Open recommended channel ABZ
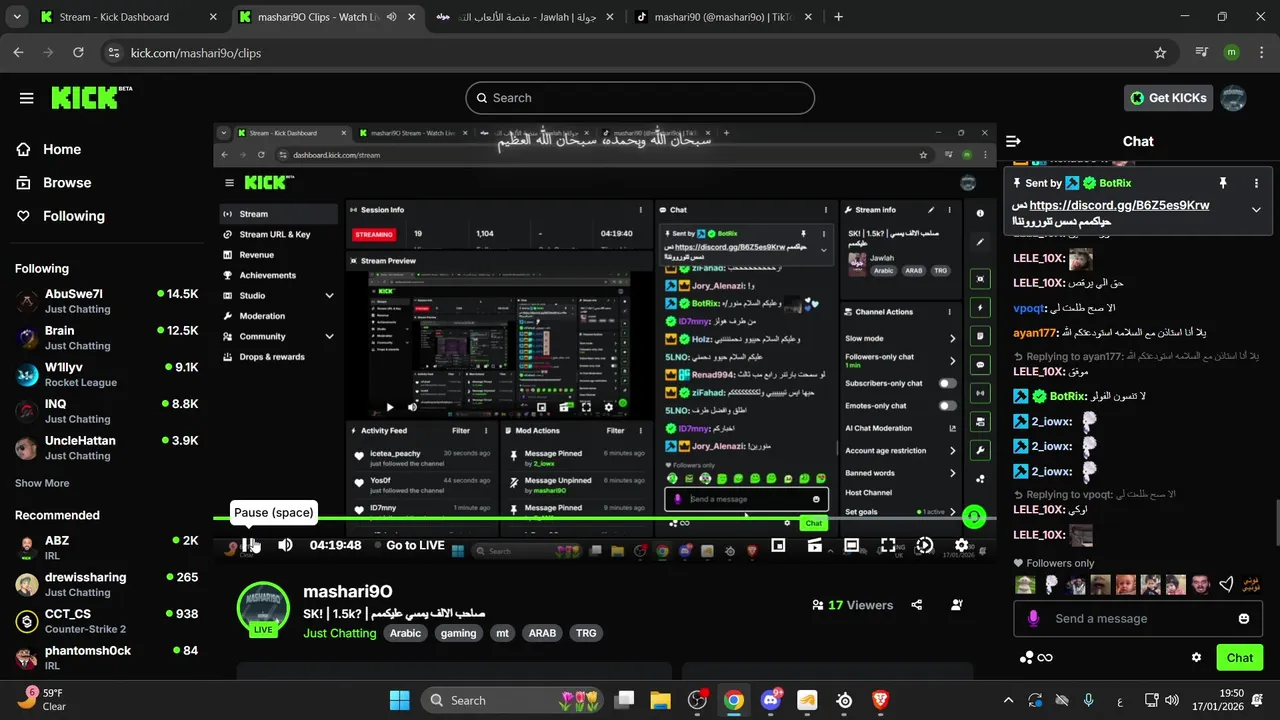Screen dimensions: 1280x720 click(106, 548)
